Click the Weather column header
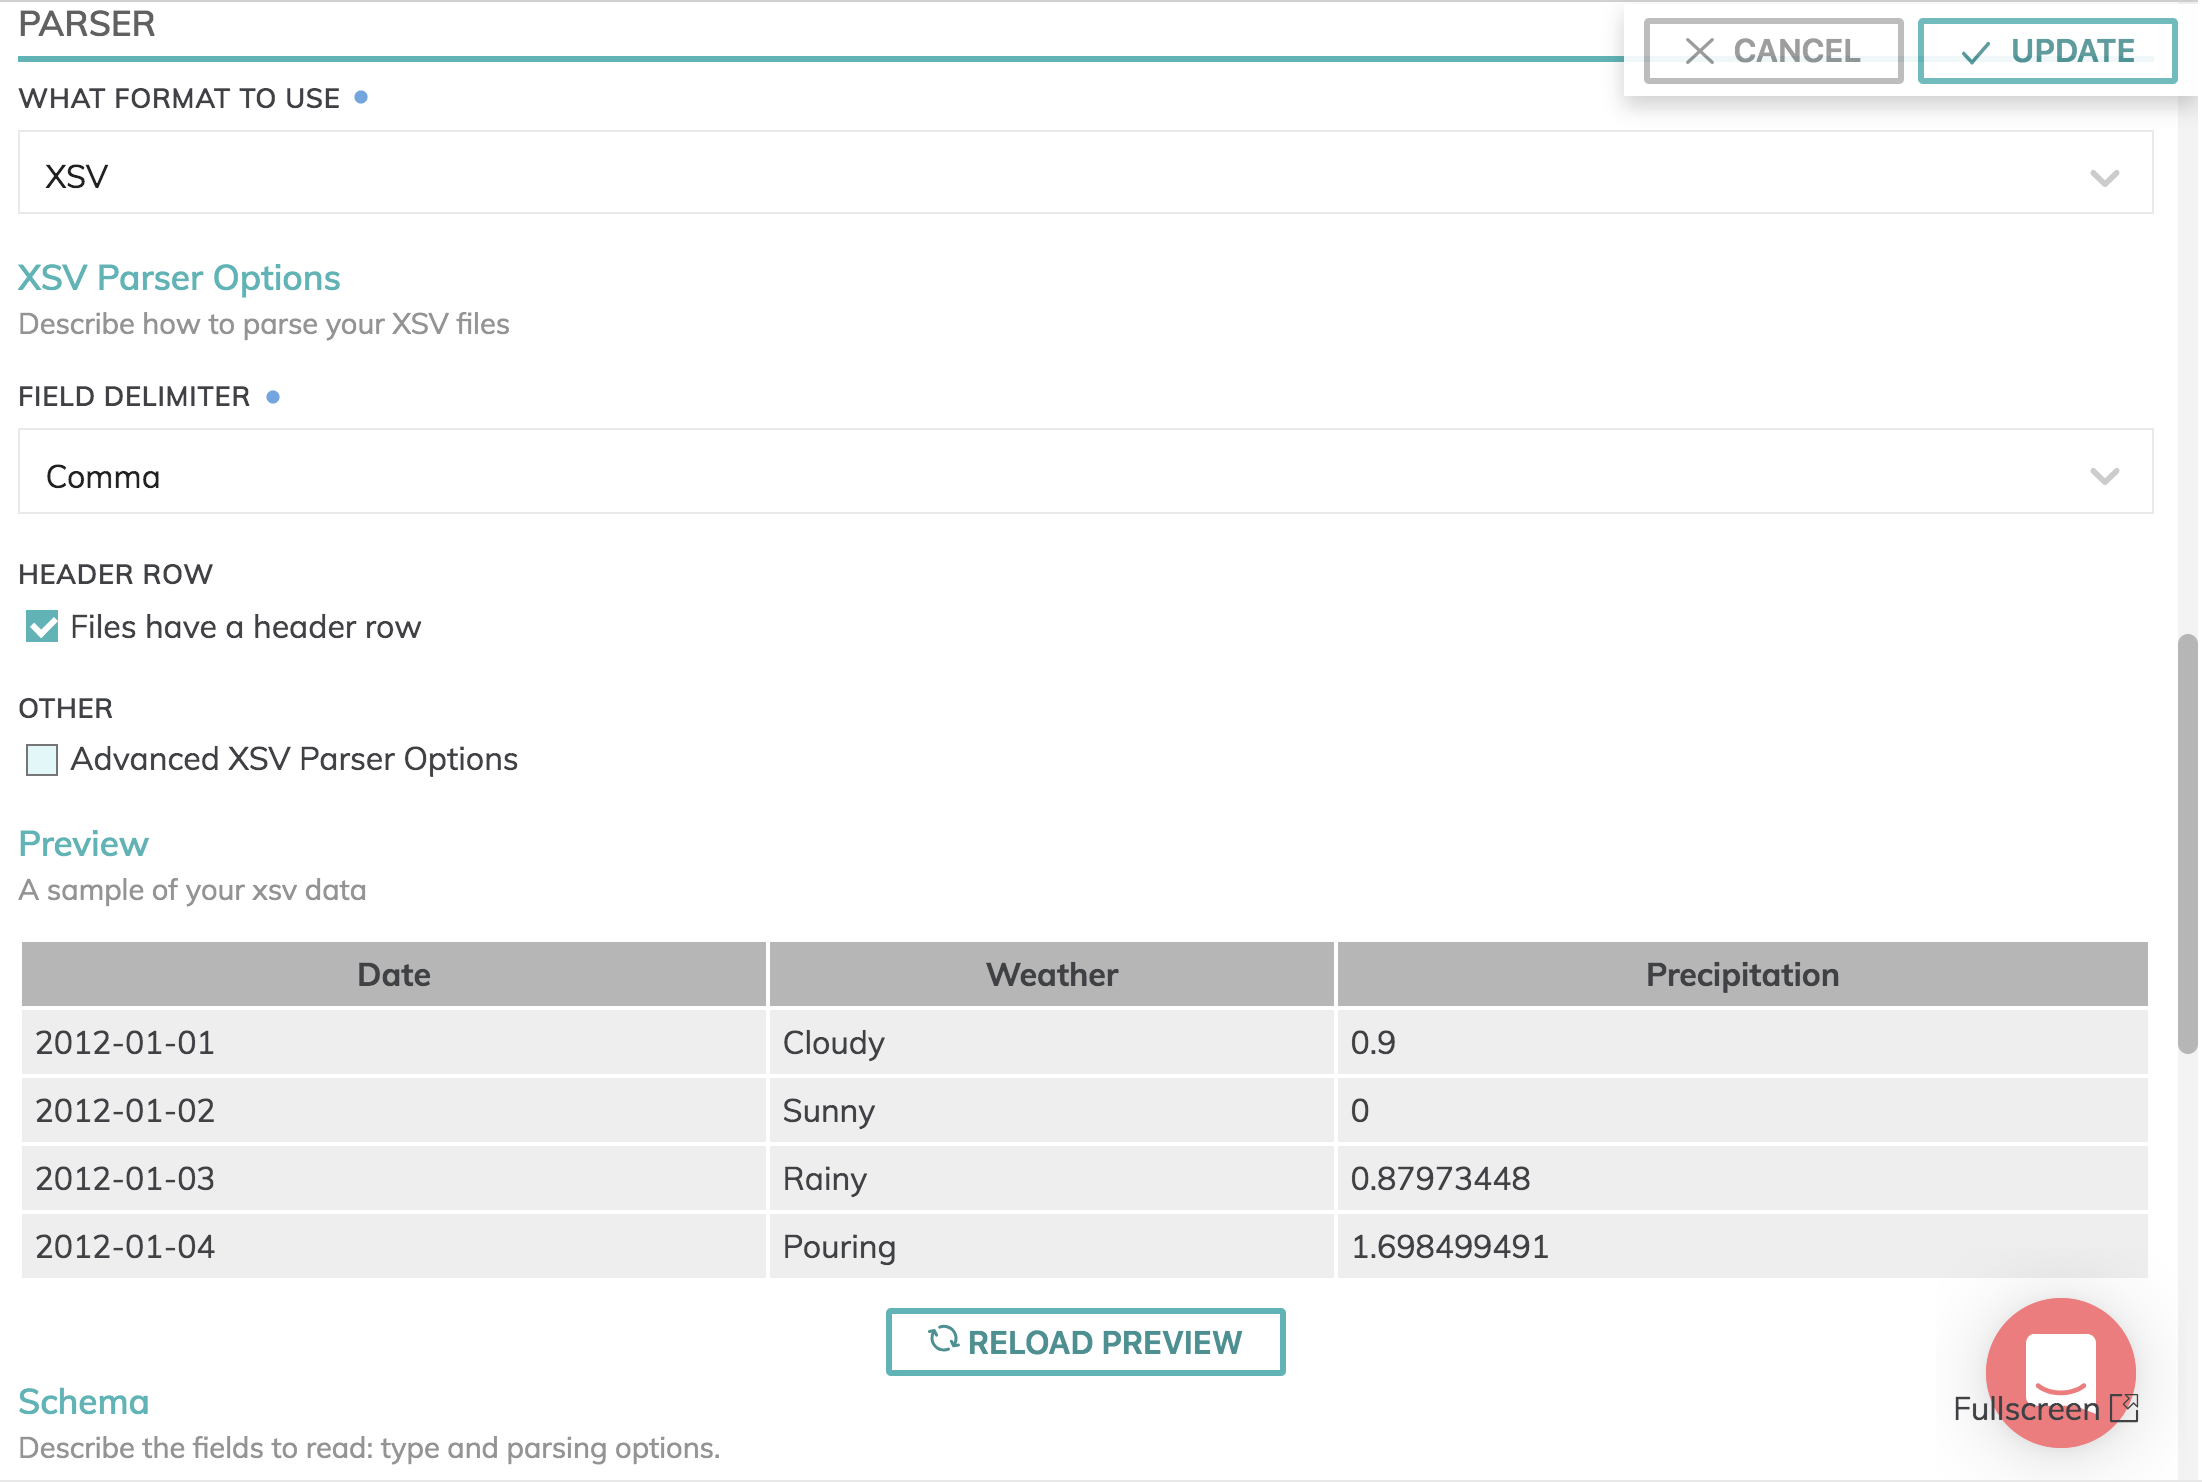This screenshot has height=1482, width=2202. 1051,975
